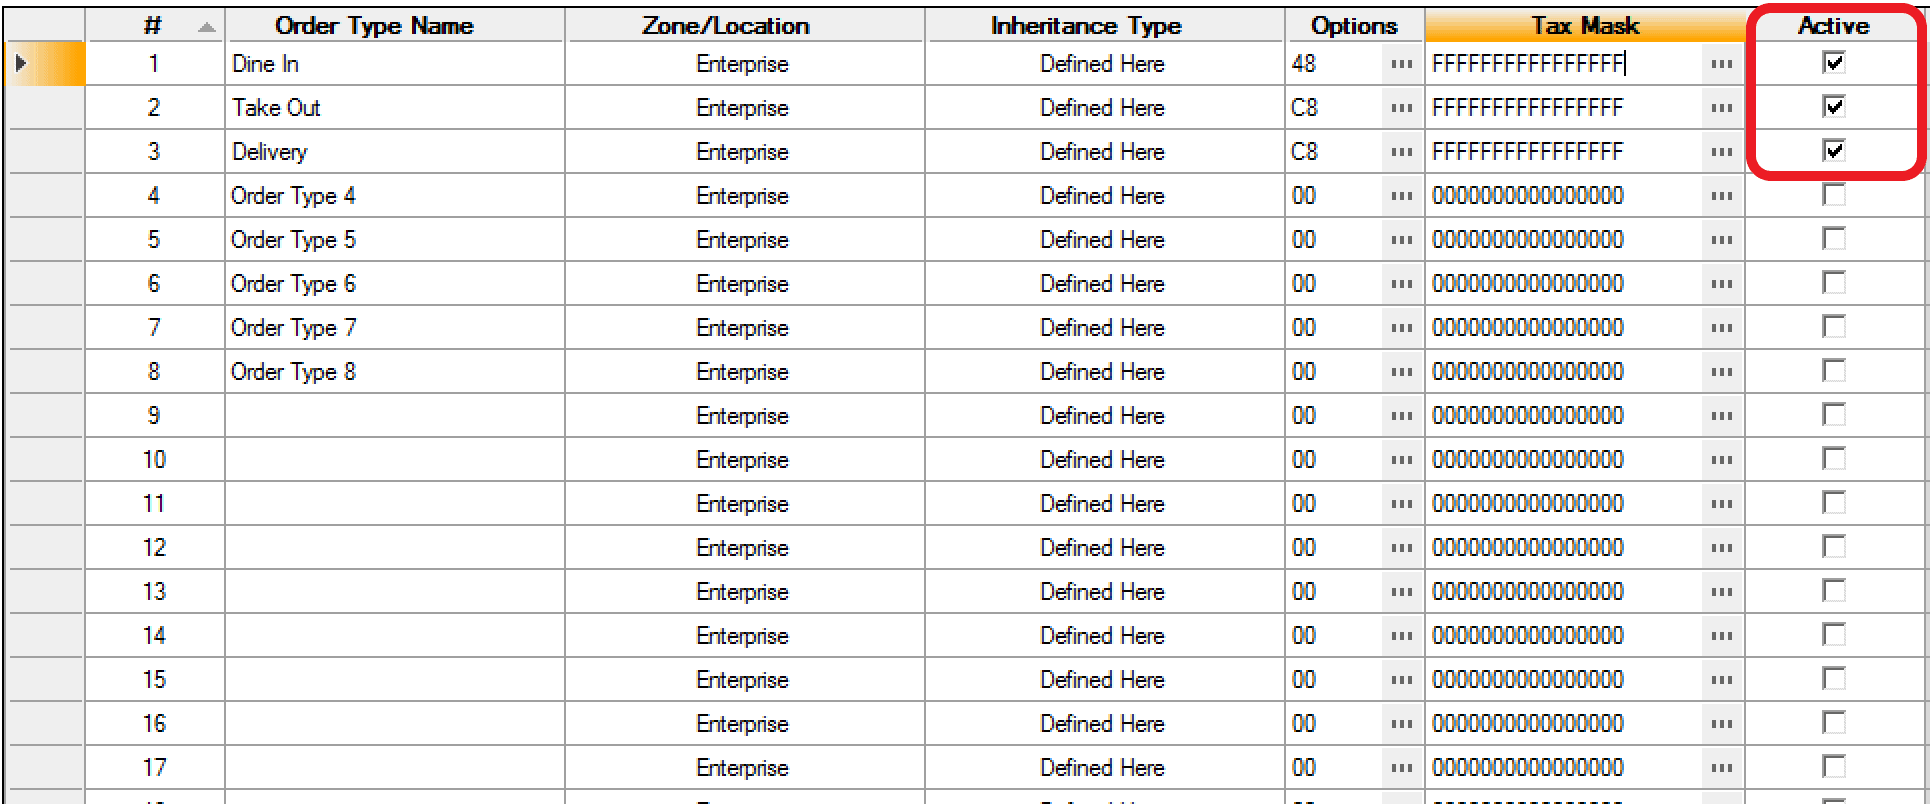This screenshot has width=1930, height=804.
Task: Open Options ellipsis button in row 10
Action: [x=1401, y=460]
